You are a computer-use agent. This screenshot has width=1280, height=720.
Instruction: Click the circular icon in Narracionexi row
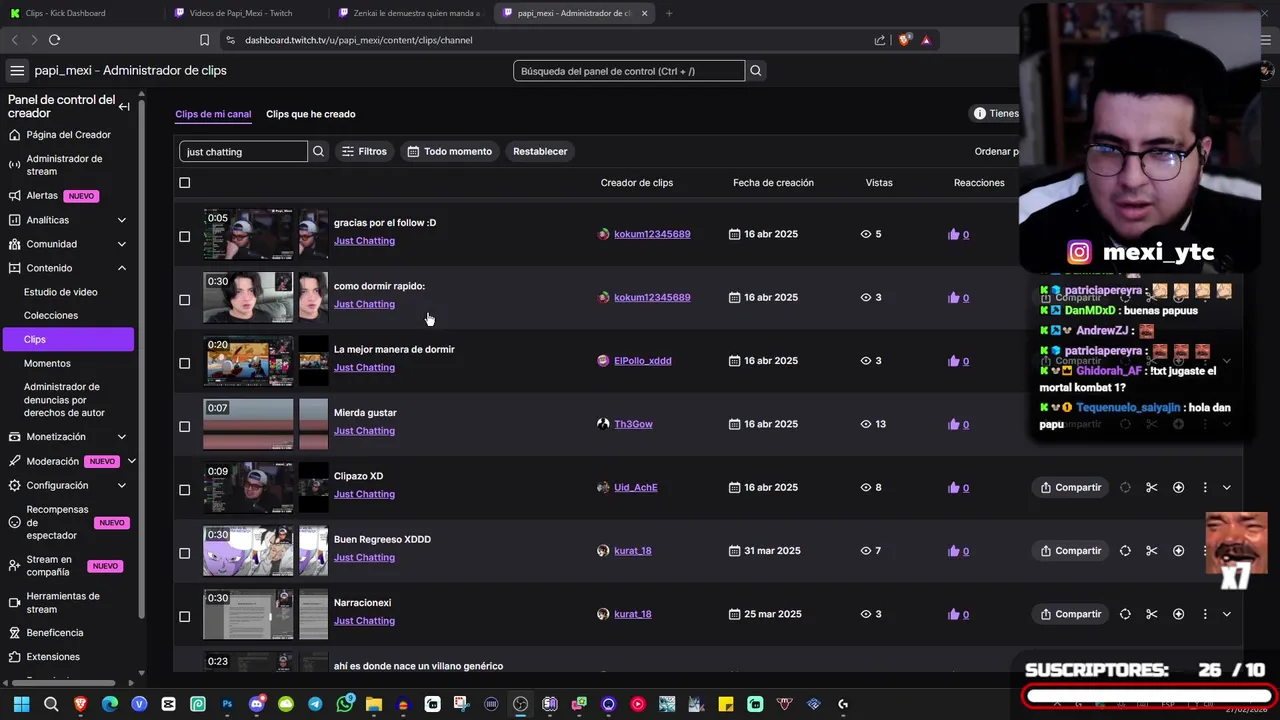tap(1125, 614)
